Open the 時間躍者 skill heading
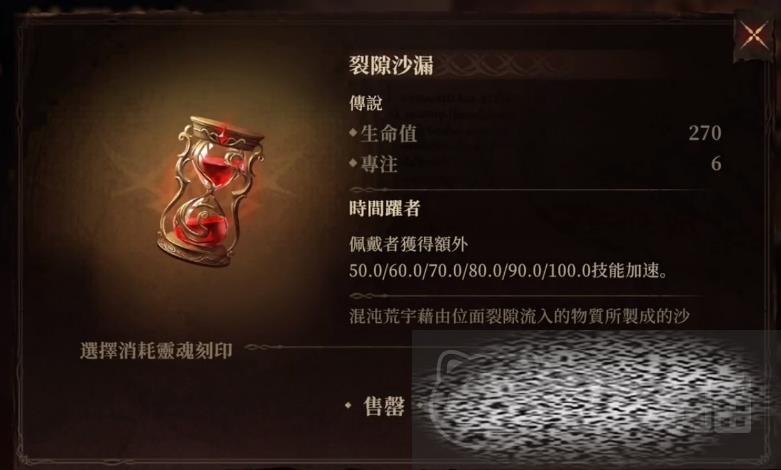Viewport: 781px width, 470px height. coord(385,208)
